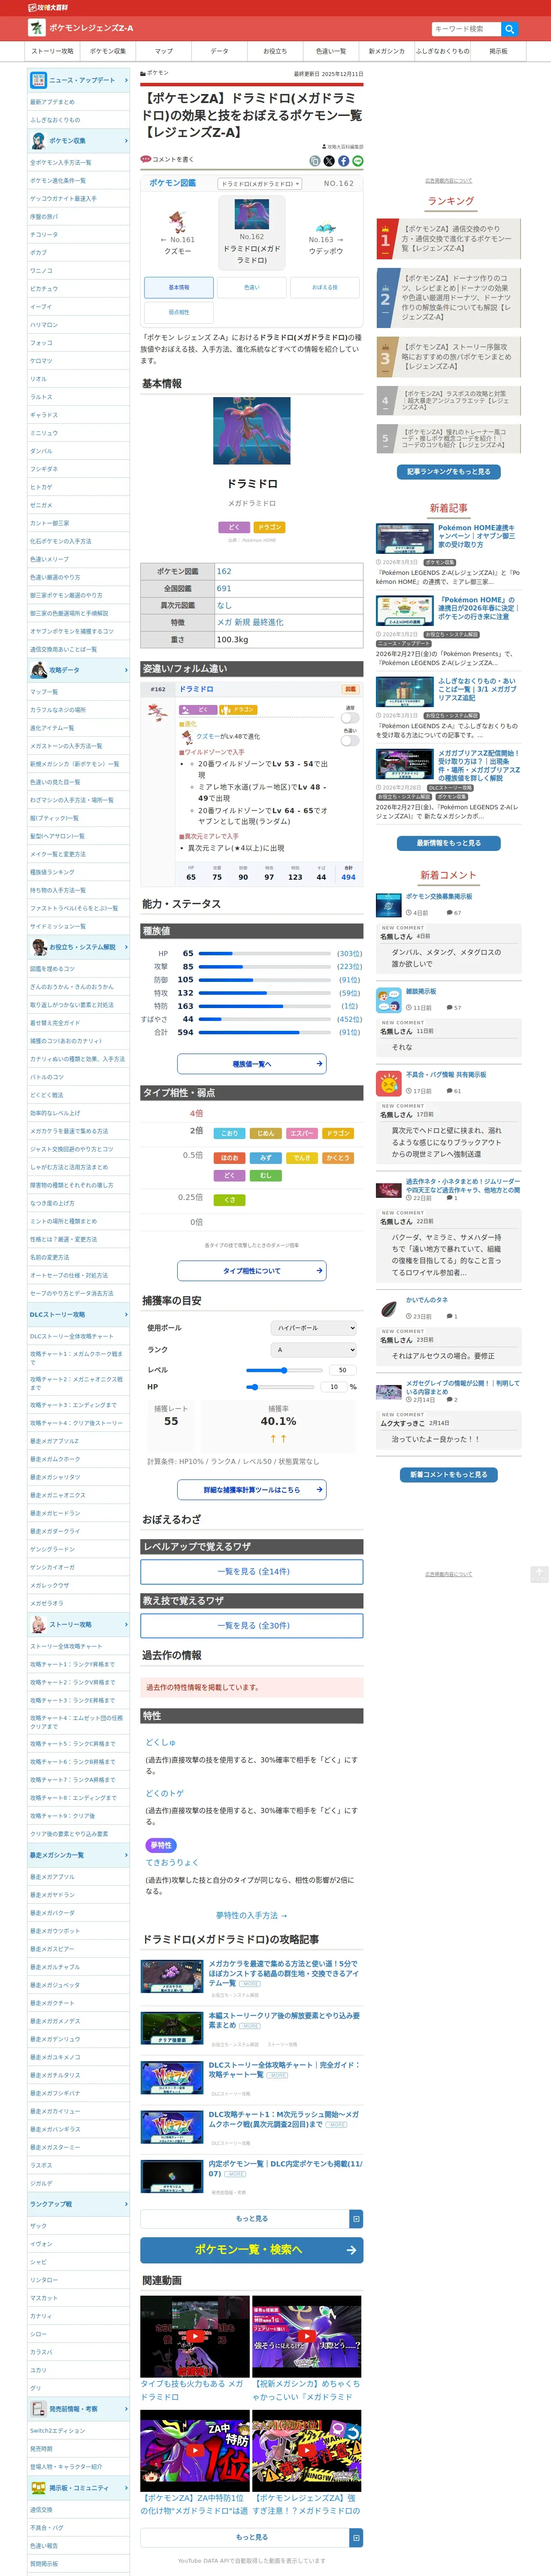
Task: Click the レベル number field showing 50
Action: [x=342, y=1370]
